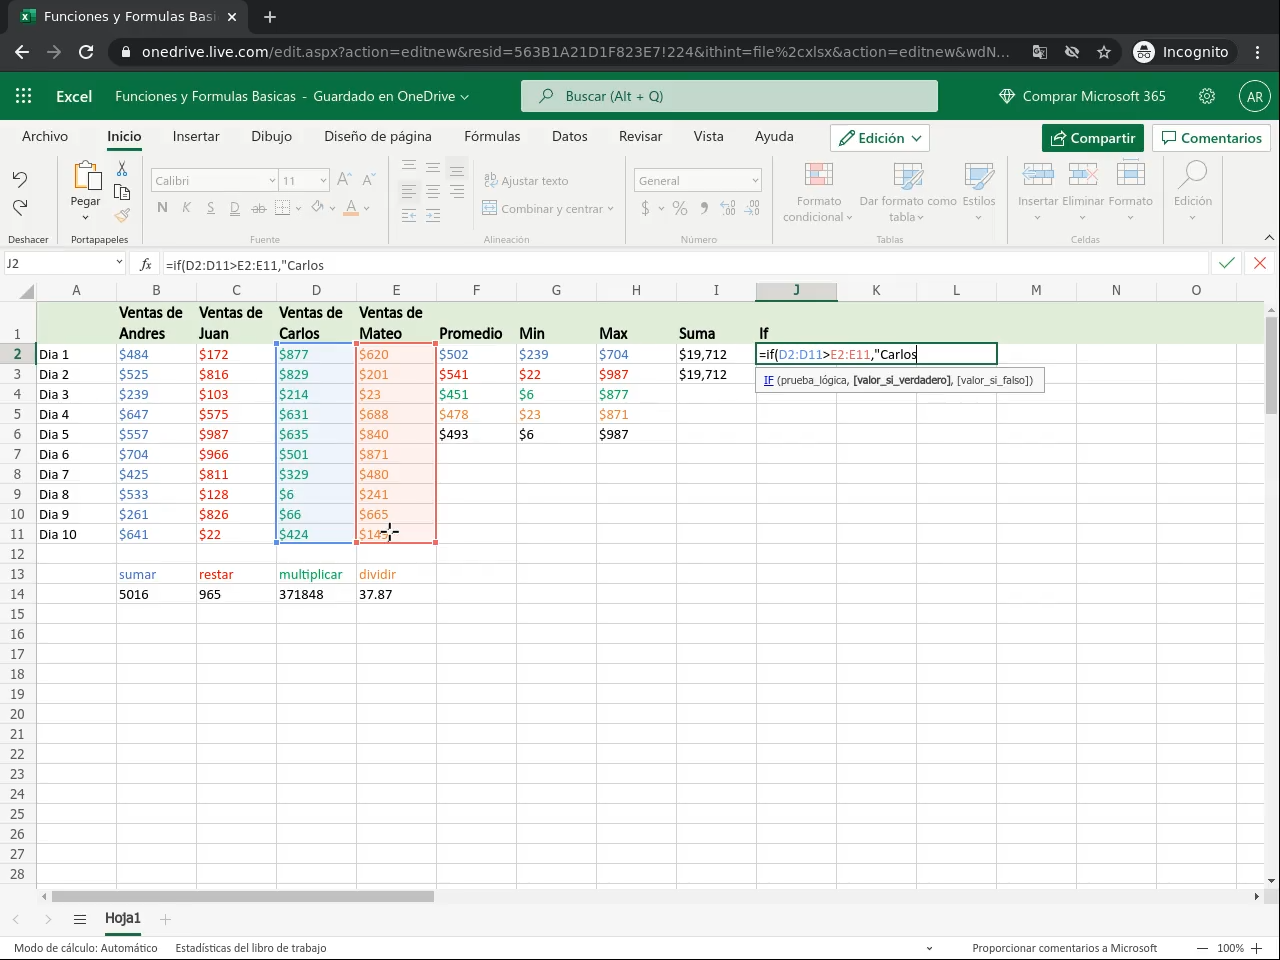Click the Buscar search box

coord(729,96)
